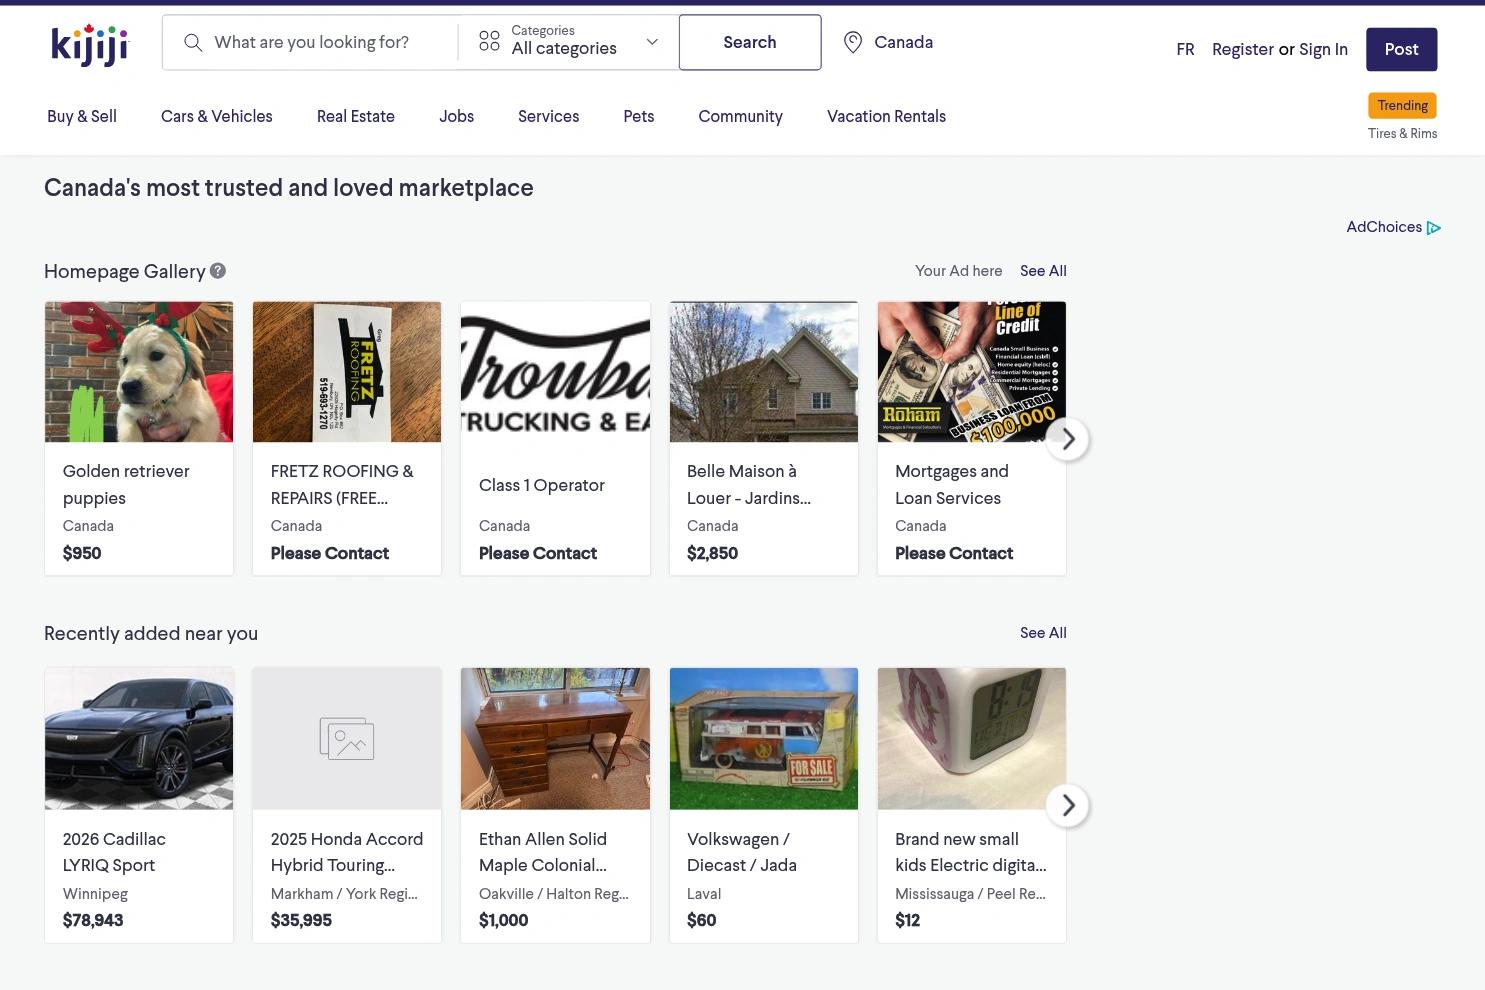
Task: Open the Line of Credit ad image
Action: coord(972,372)
